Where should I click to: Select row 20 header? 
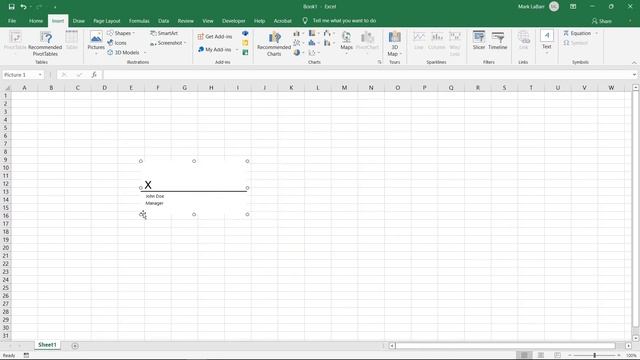coord(6,248)
